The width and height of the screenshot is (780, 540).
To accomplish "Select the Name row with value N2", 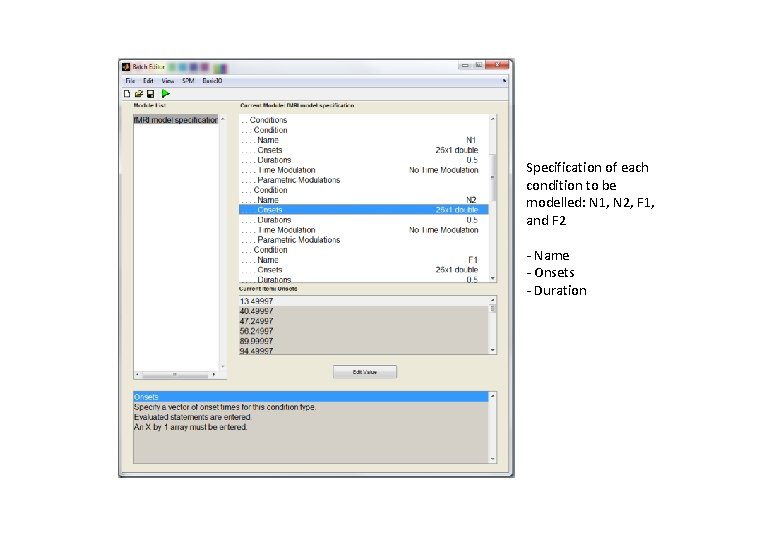I will click(x=364, y=200).
